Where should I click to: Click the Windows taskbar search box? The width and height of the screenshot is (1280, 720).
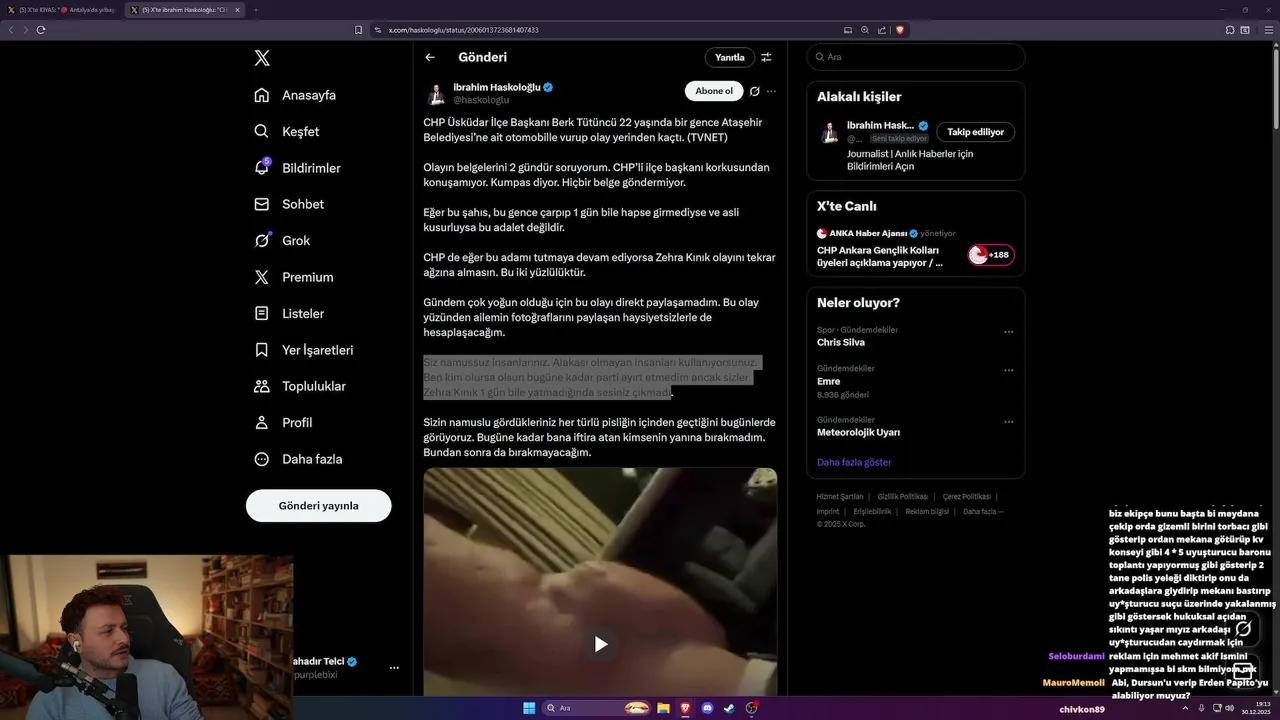pos(598,708)
